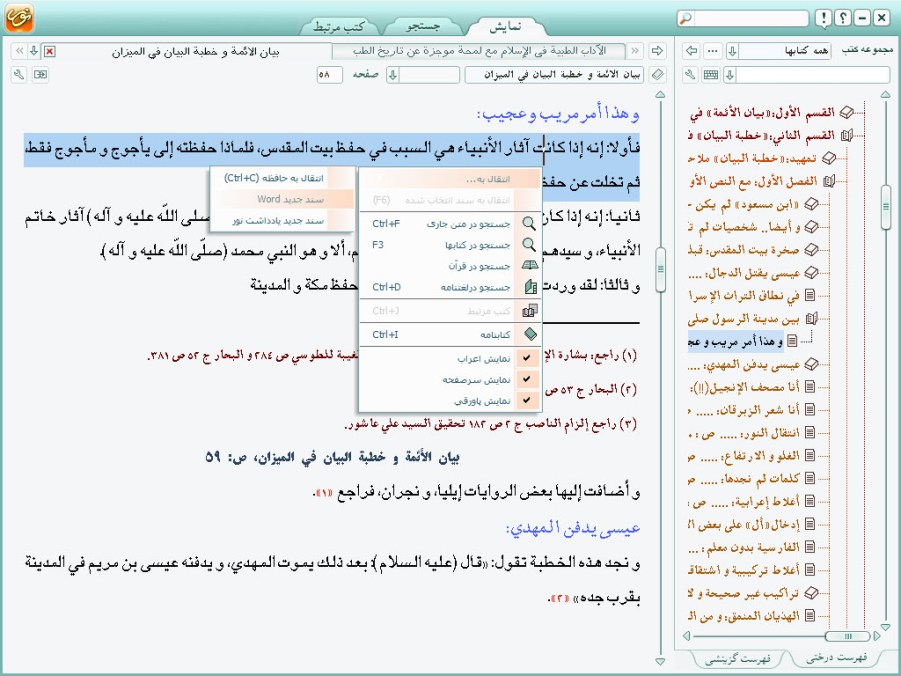Click the magnifier in top search box
The image size is (901, 676).
click(x=685, y=18)
